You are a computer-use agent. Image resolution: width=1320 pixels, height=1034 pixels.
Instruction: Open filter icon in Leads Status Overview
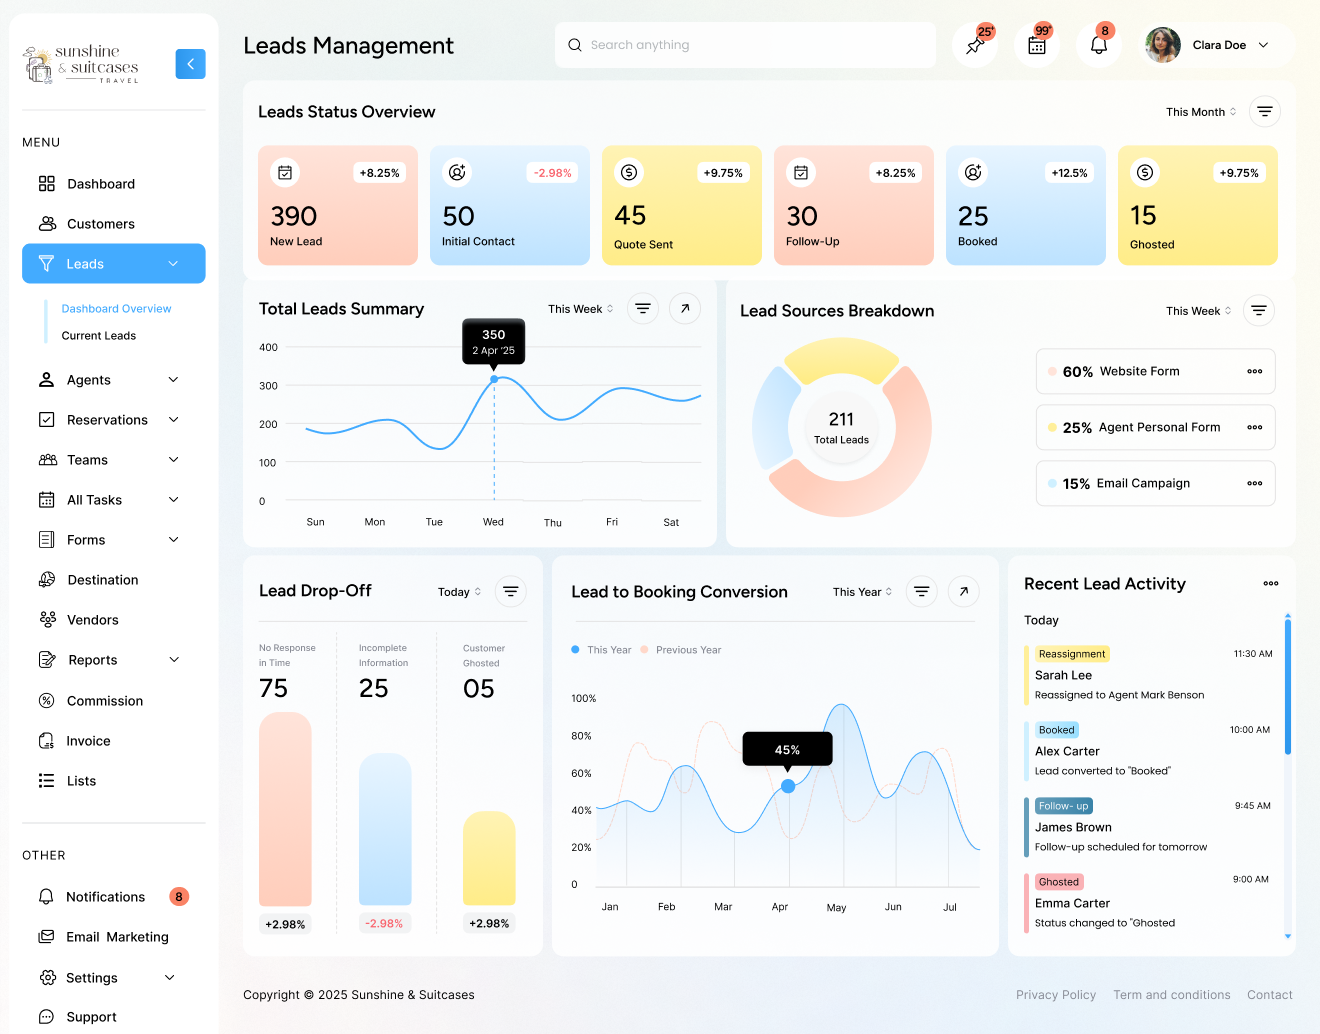1264,112
